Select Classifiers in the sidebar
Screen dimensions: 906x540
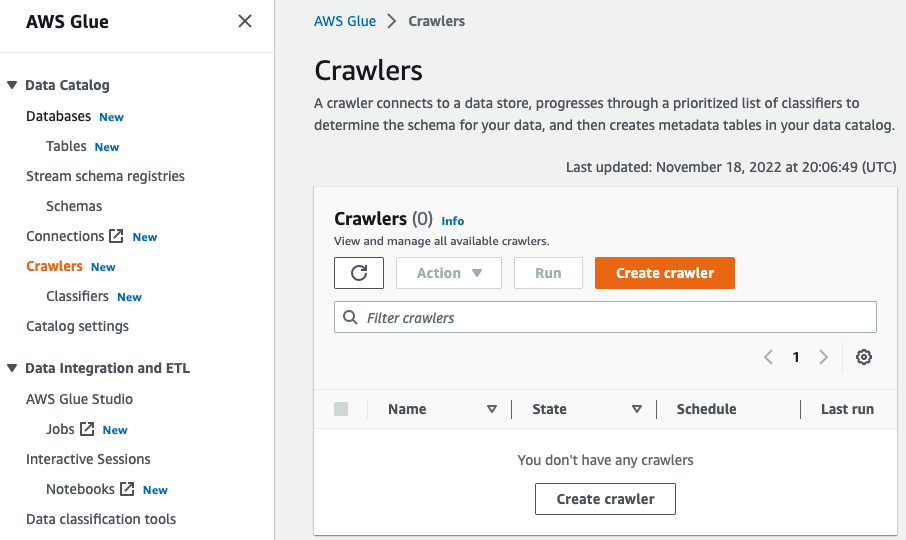point(77,296)
